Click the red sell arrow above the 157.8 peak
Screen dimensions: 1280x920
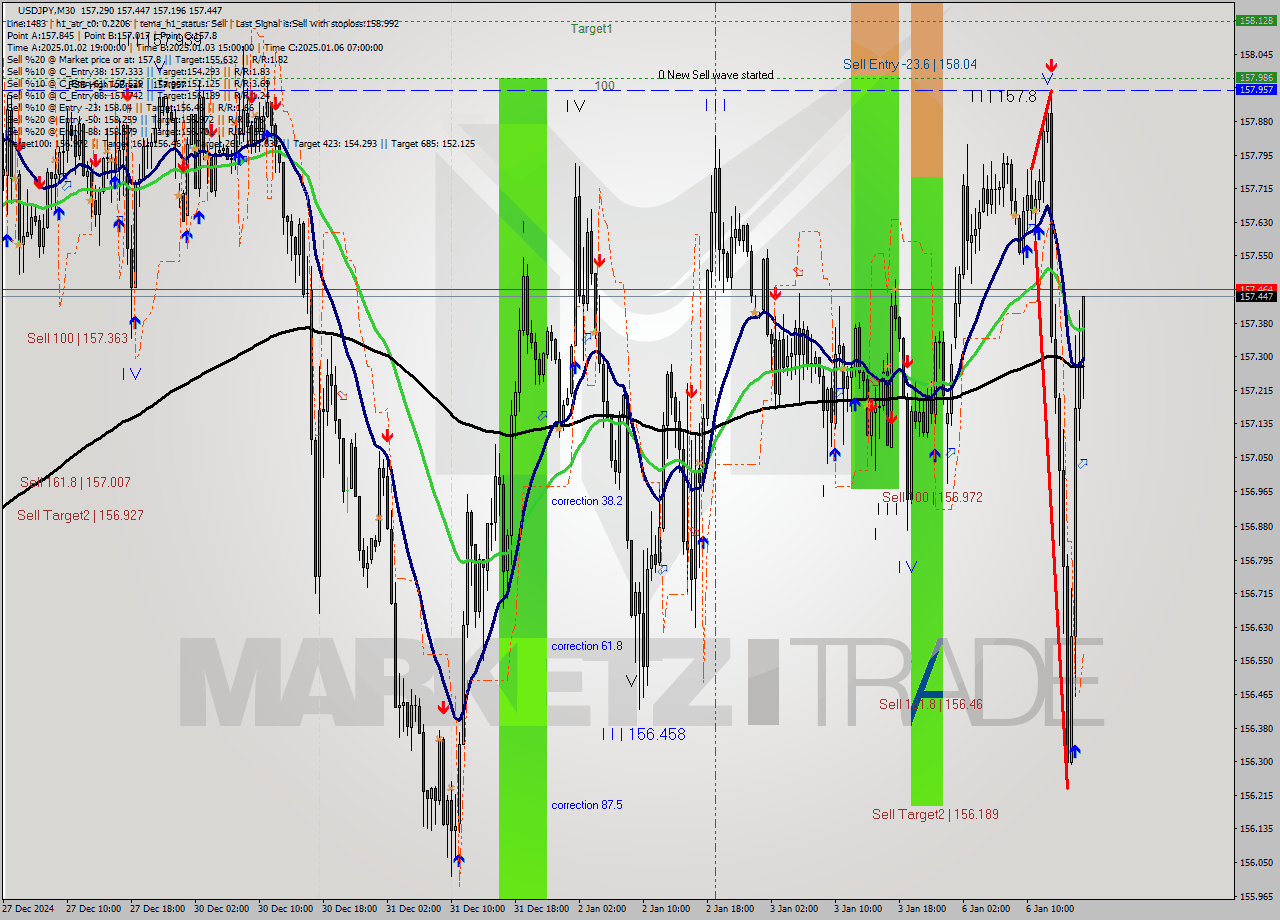click(x=1051, y=66)
